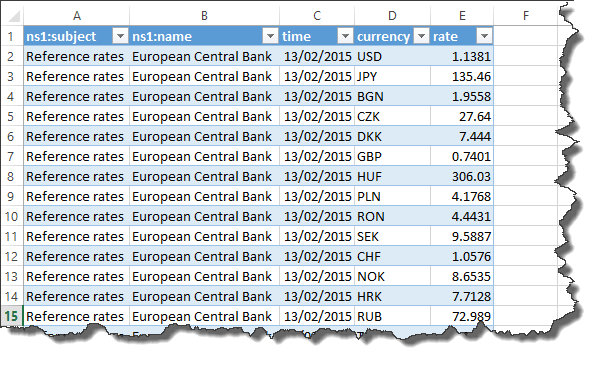This screenshot has height=367, width=600.
Task: Select column B header
Action: tap(204, 16)
